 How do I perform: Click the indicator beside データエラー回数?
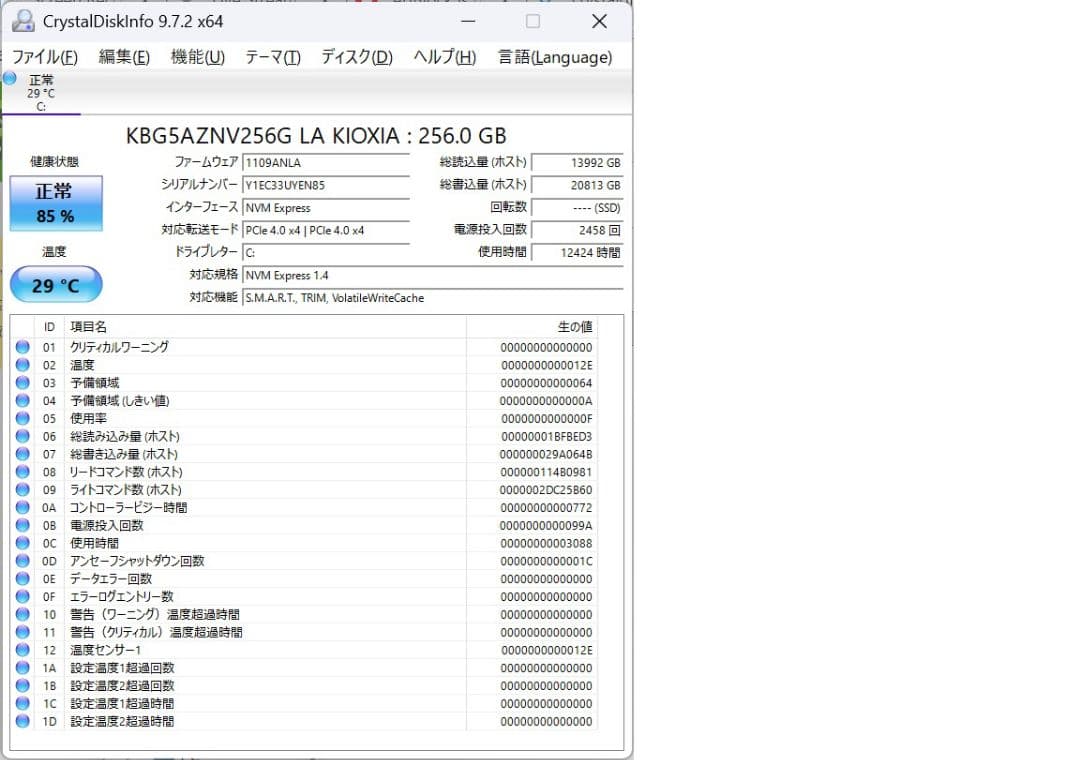pyautogui.click(x=22, y=579)
